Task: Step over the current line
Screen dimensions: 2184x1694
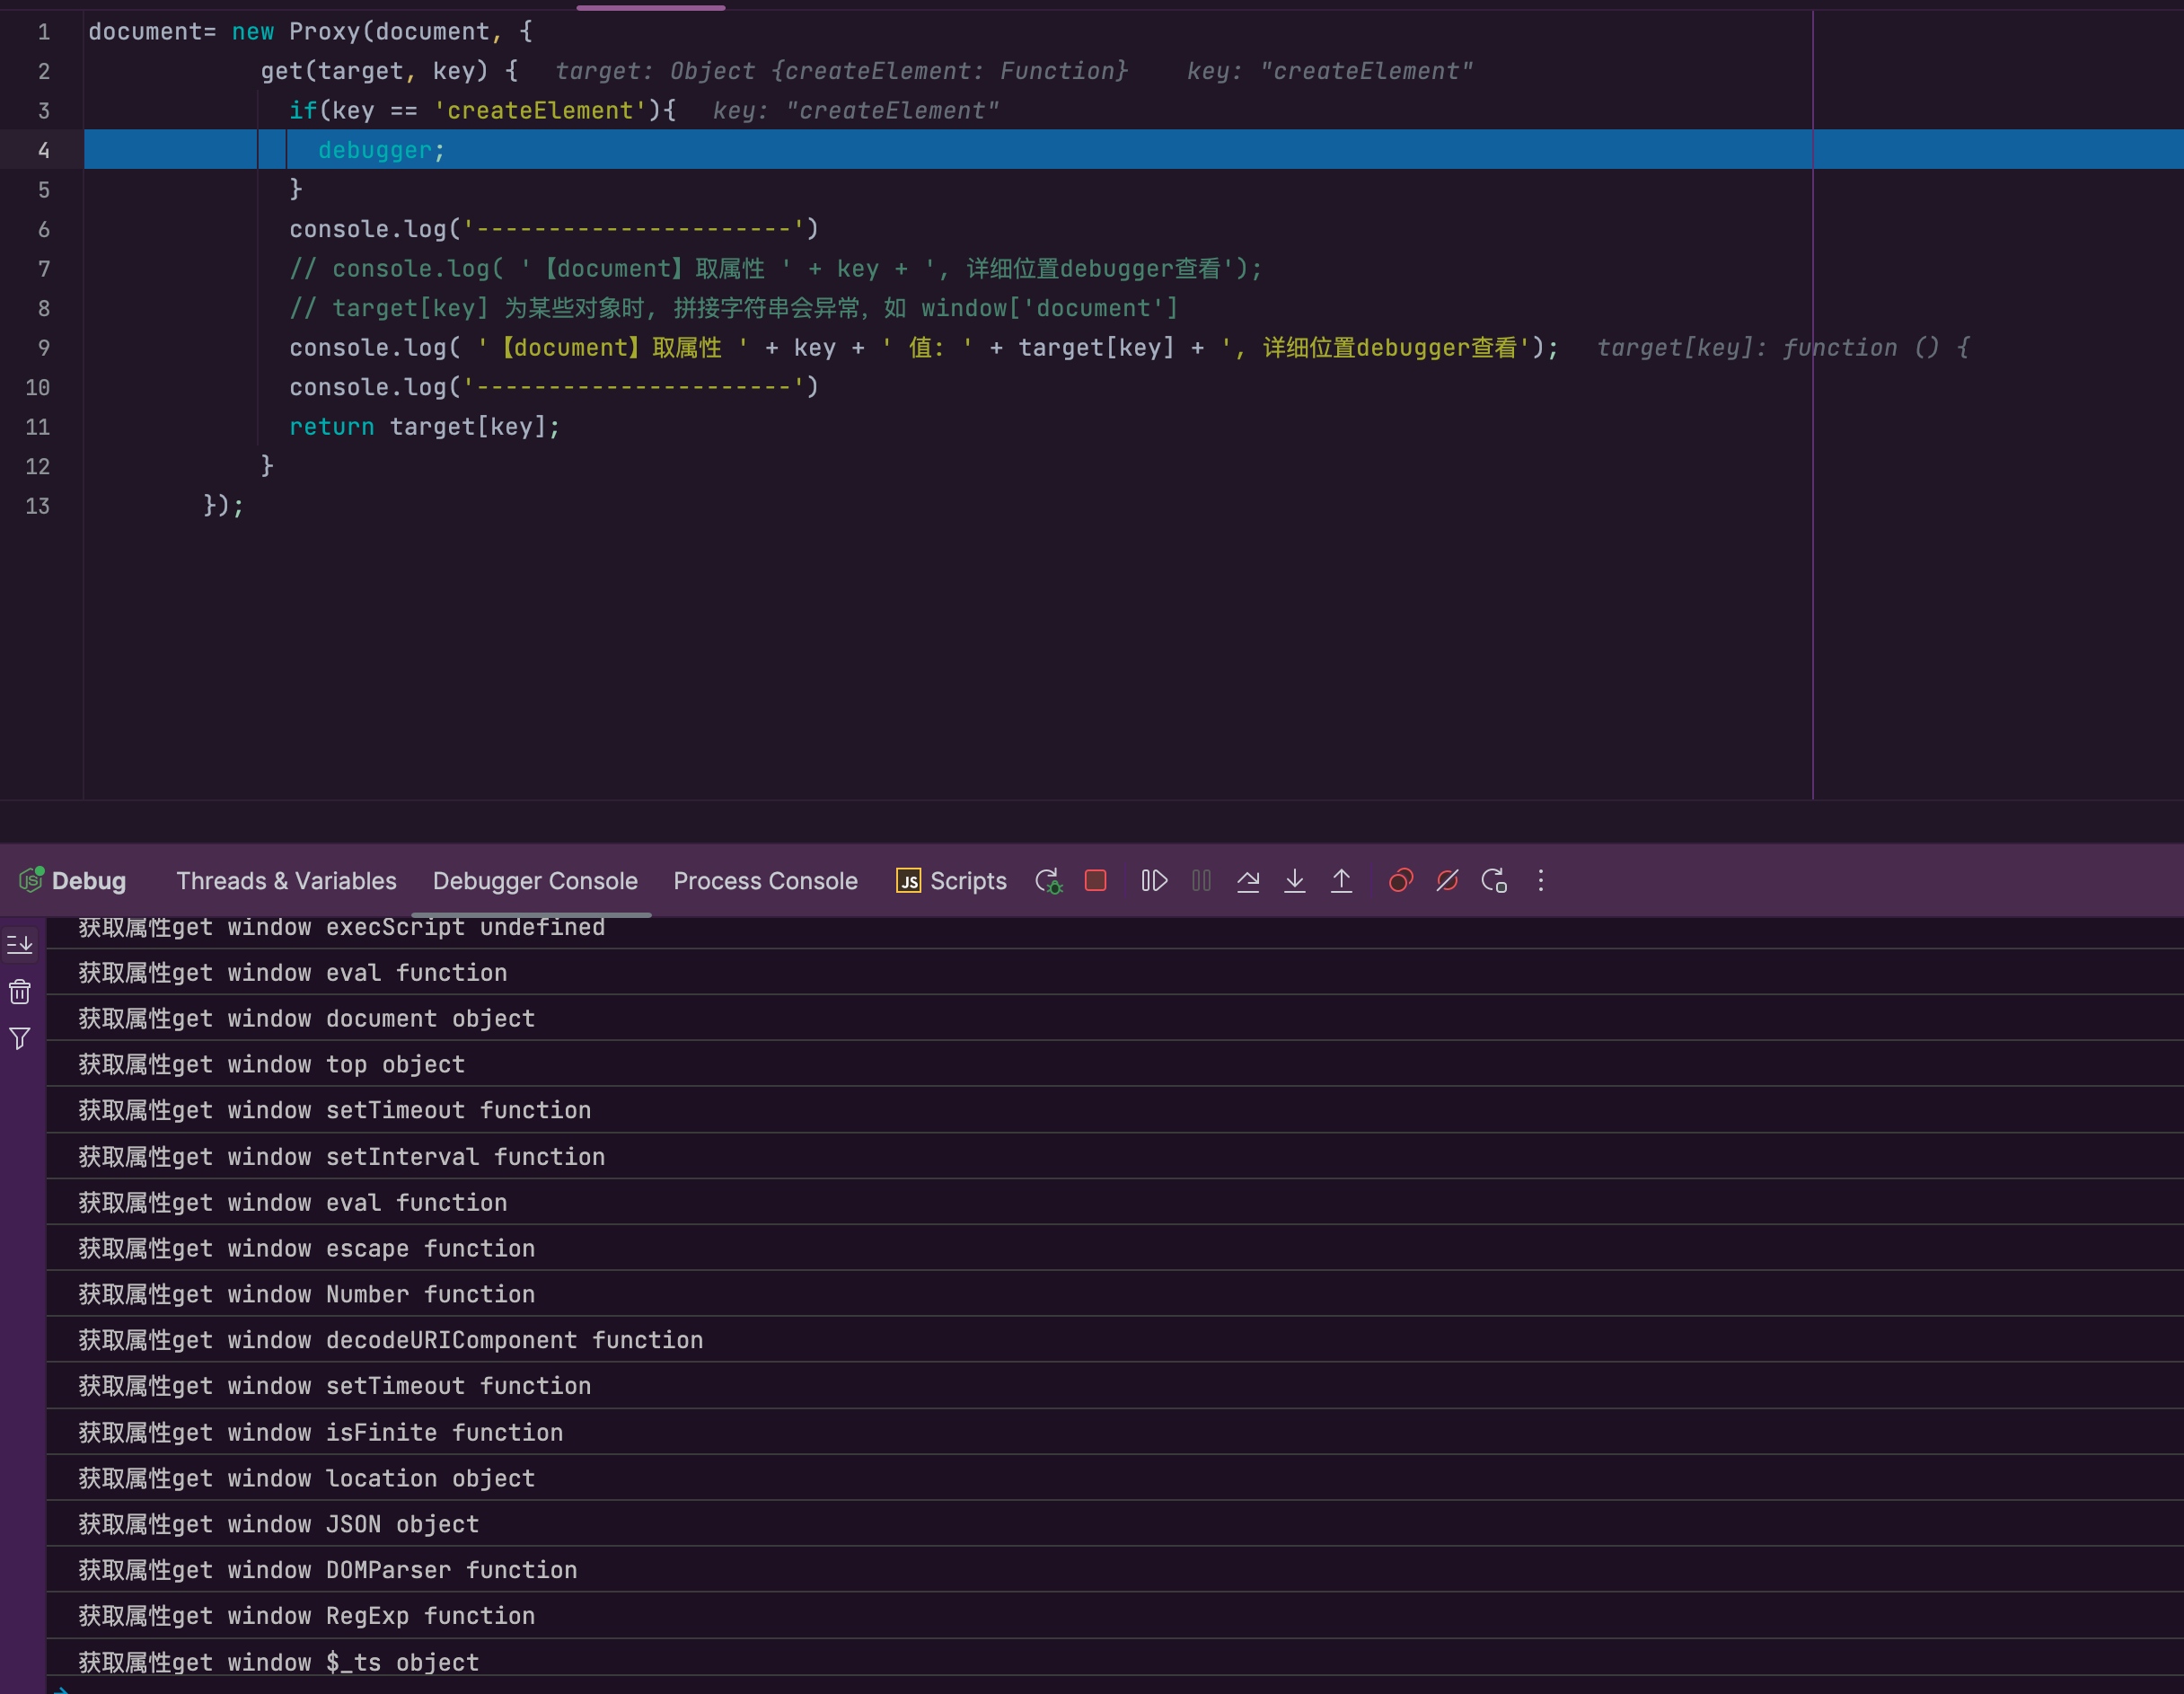Action: coord(1248,881)
